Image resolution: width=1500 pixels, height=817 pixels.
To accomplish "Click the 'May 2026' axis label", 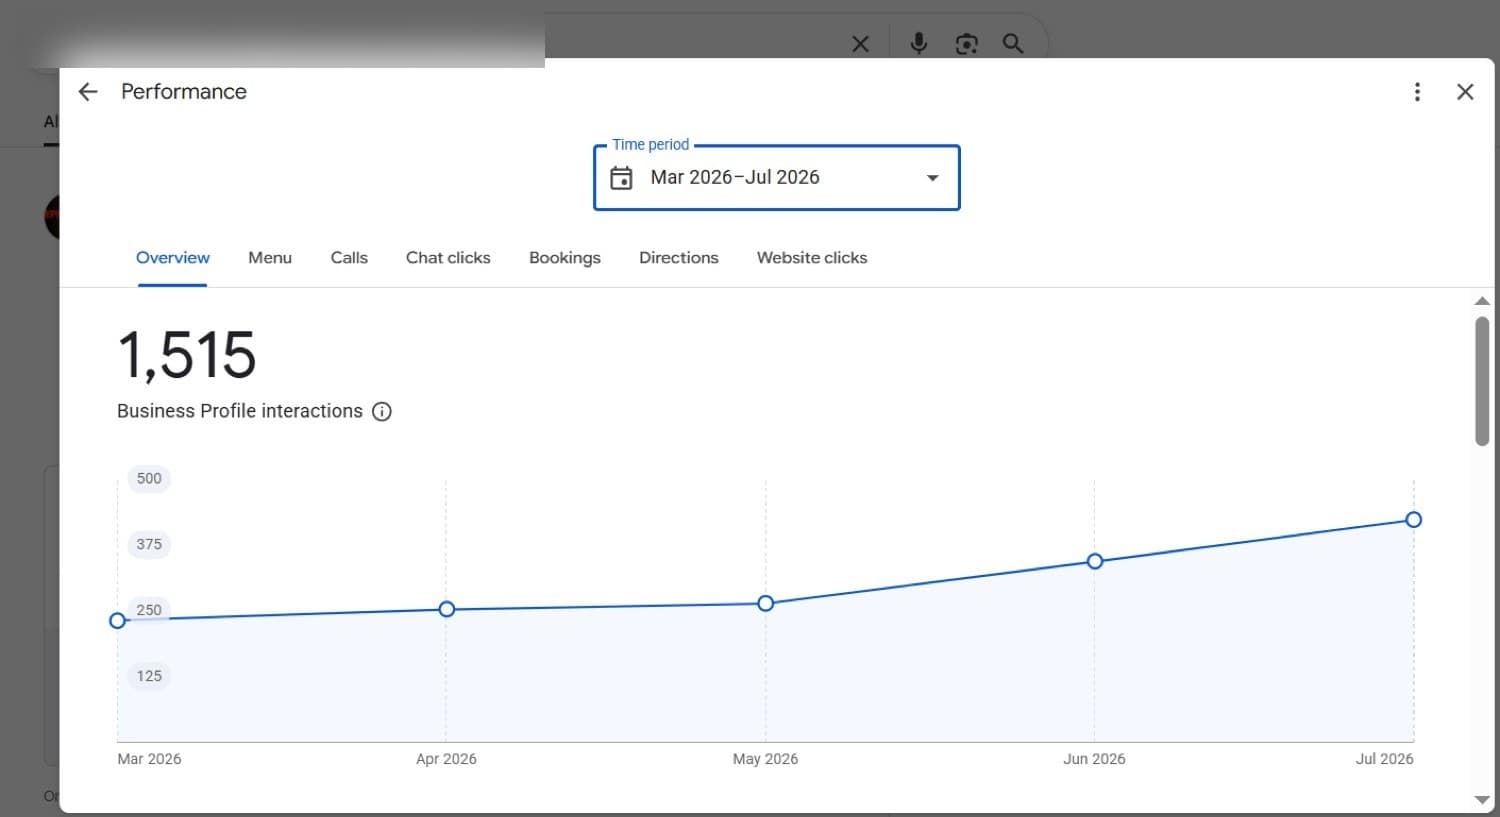I will tap(765, 759).
